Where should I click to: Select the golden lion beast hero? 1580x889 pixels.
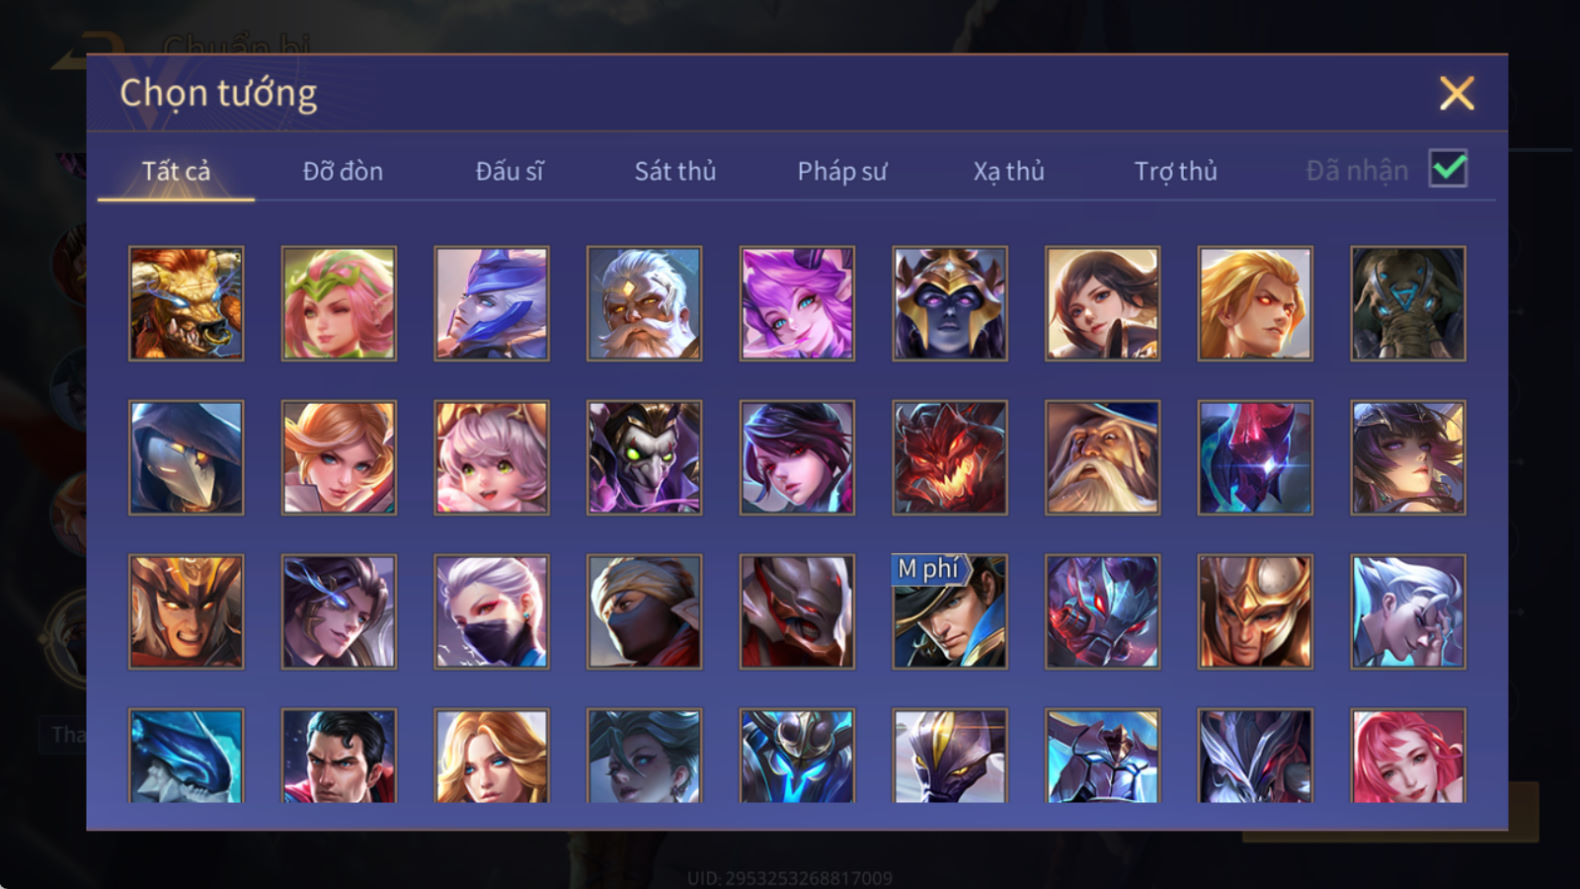click(x=186, y=304)
